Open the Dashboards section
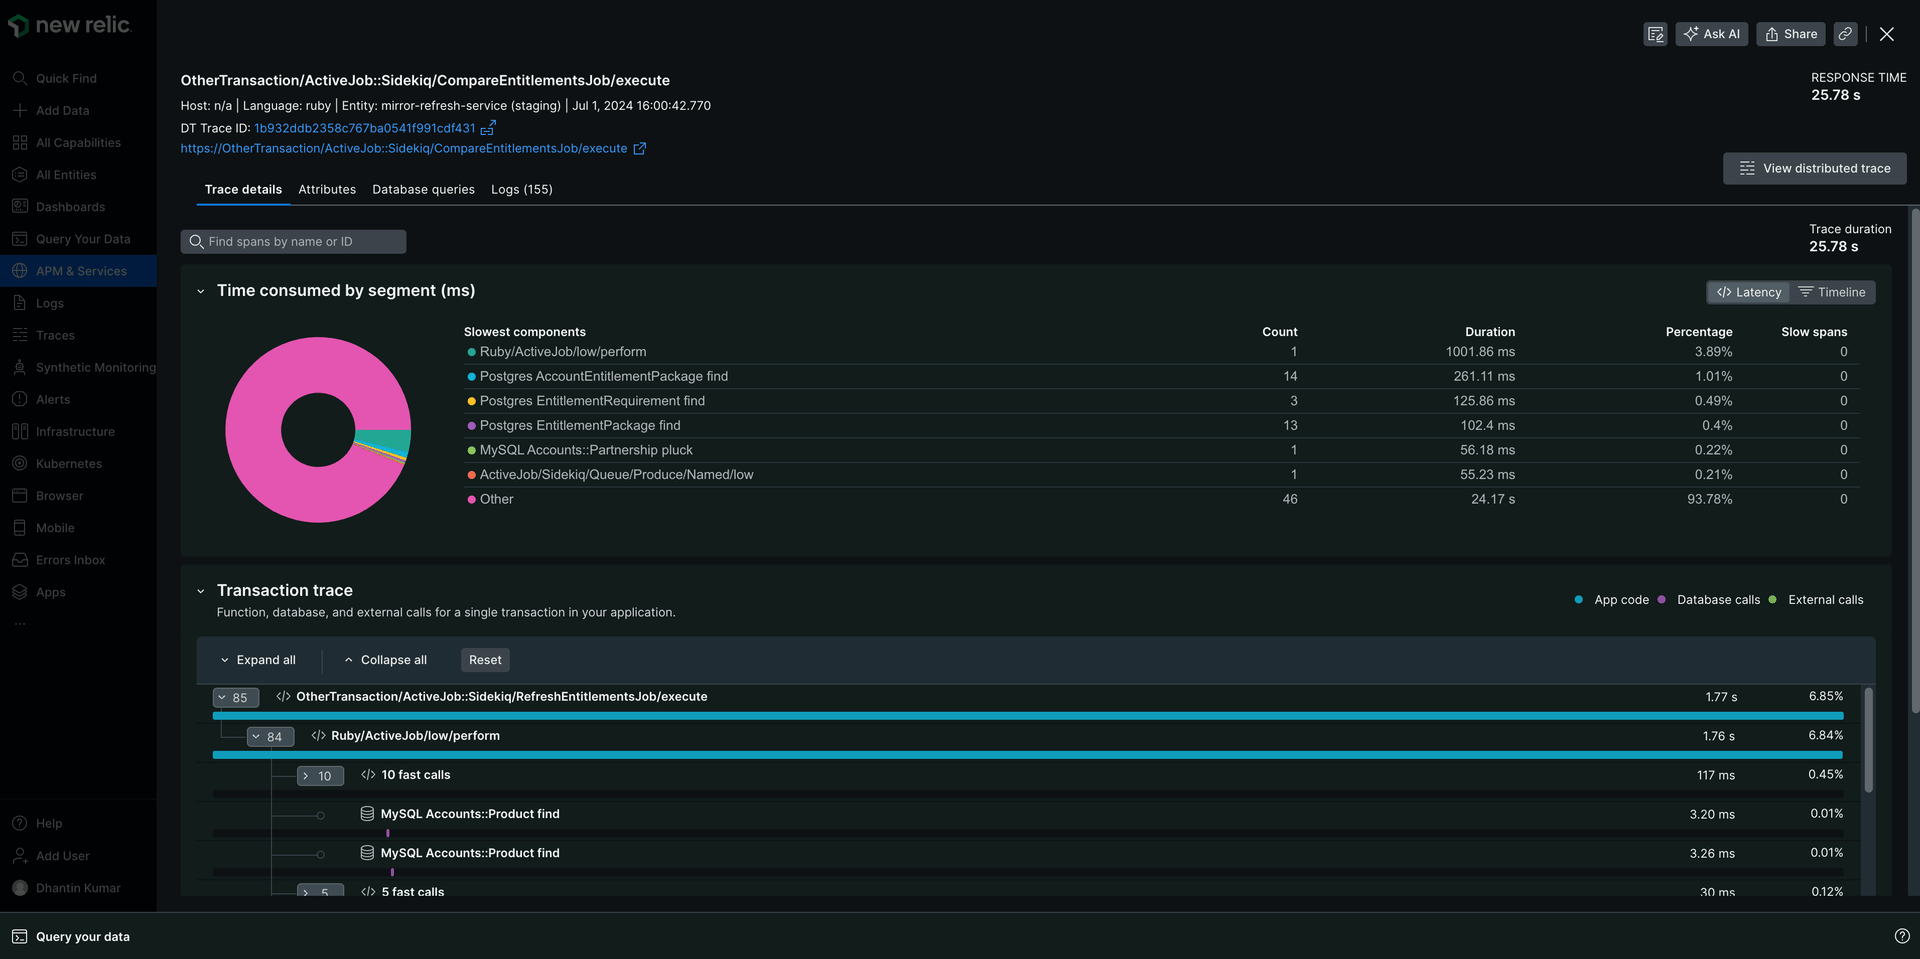Viewport: 1920px width, 959px height. [x=70, y=206]
